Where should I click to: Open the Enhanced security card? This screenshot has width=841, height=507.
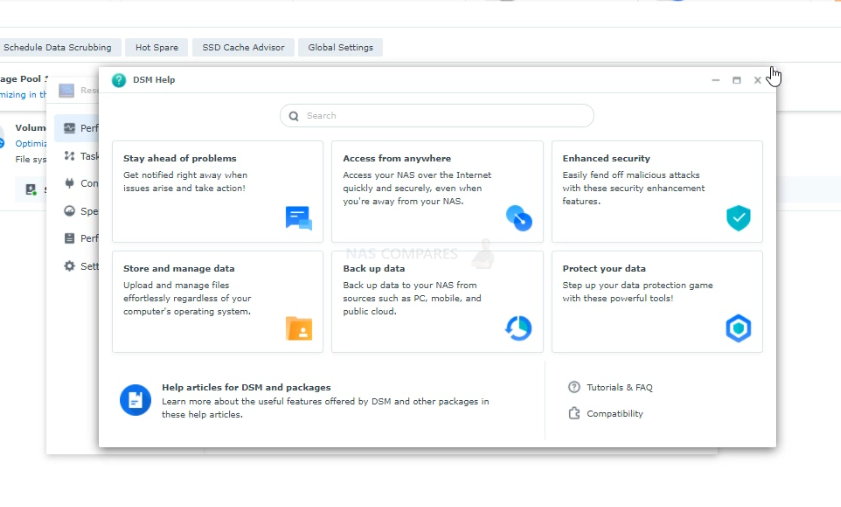(x=657, y=192)
